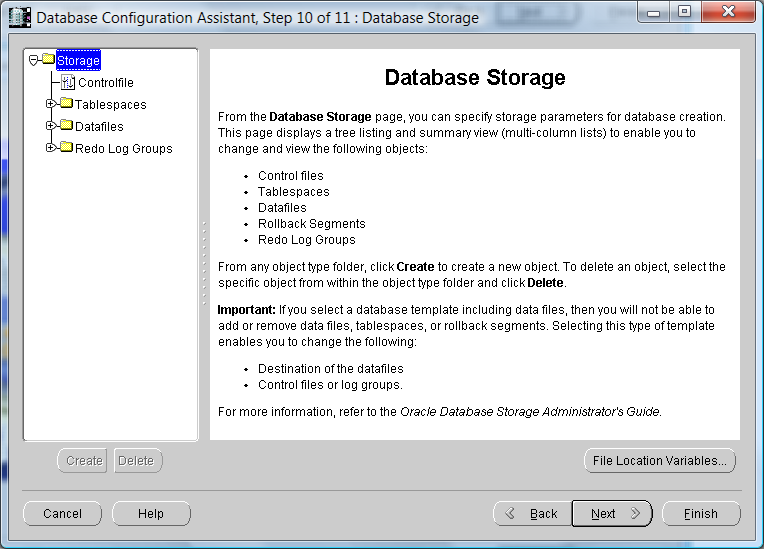Click the vertical pane splitter handle
This screenshot has width=764, height=549.
pos(204,263)
